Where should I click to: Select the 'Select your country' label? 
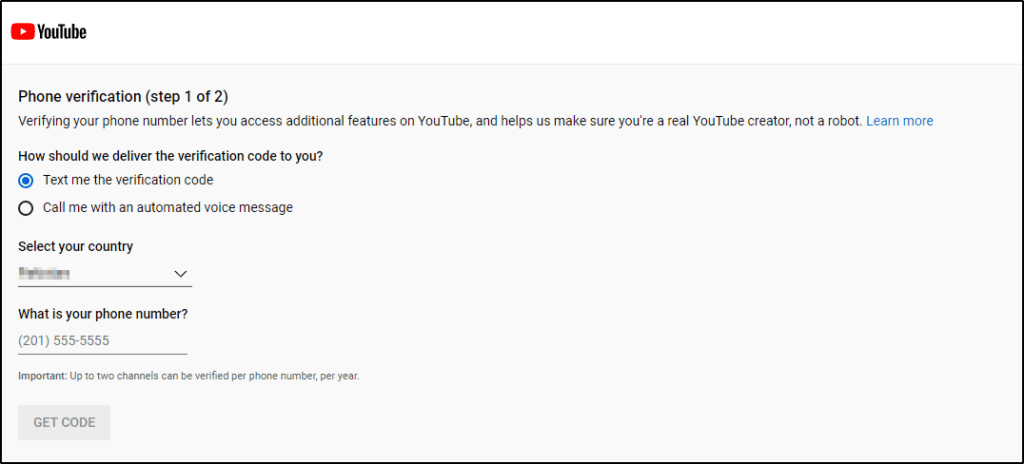(x=76, y=246)
